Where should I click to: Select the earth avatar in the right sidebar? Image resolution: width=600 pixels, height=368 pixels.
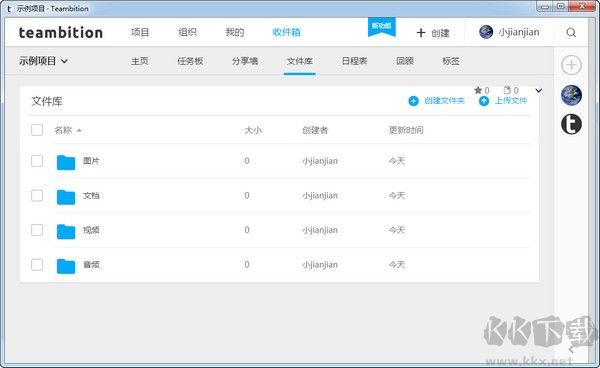(x=571, y=95)
